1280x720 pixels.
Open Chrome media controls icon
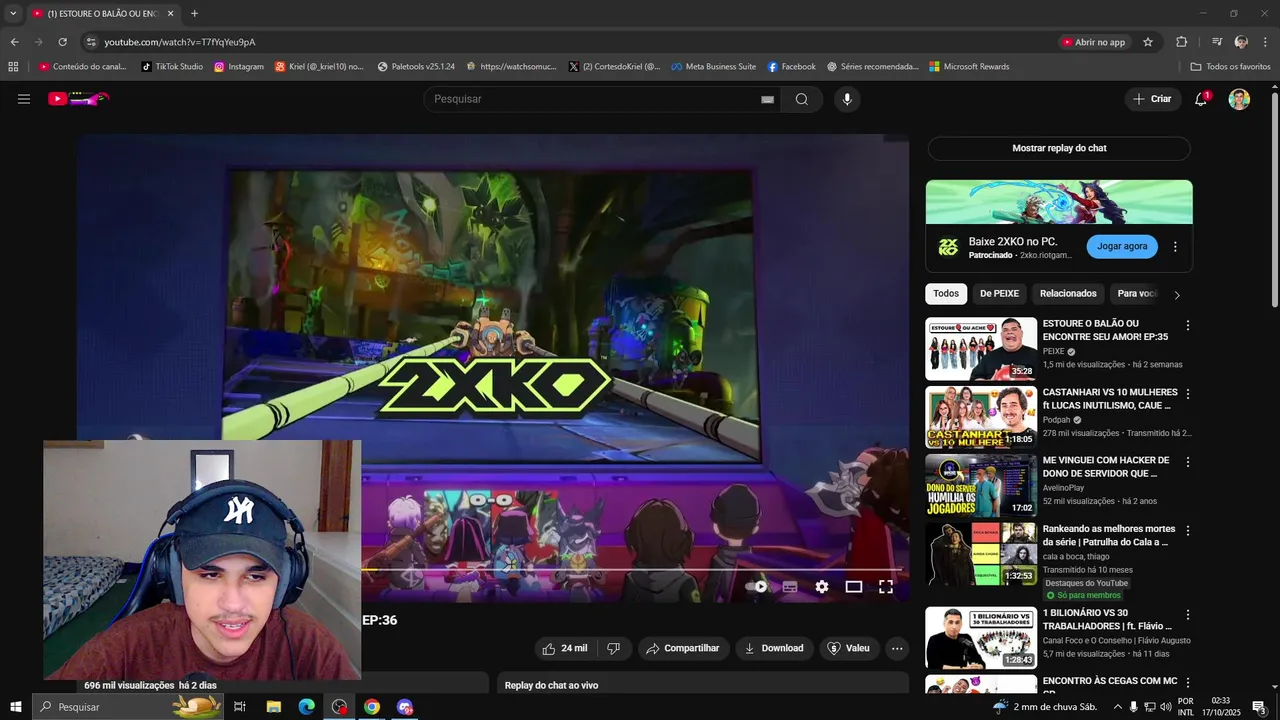point(1217,42)
